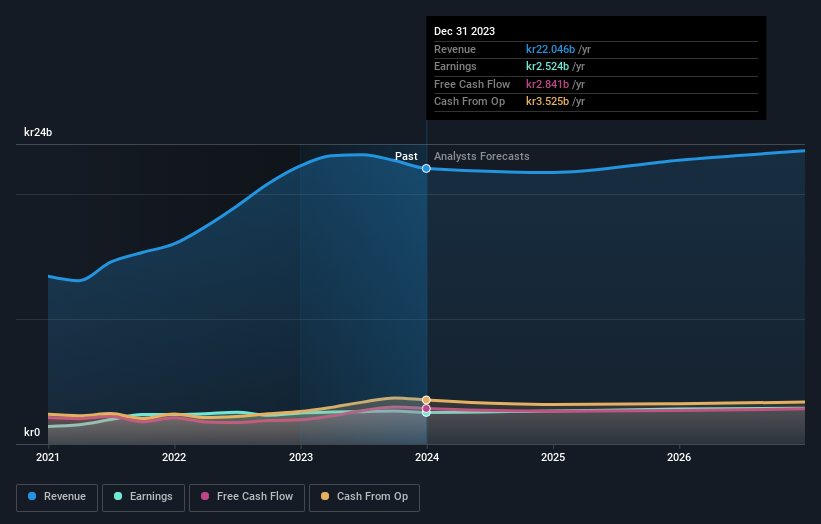
Task: Click the Analysts Forecasts label
Action: [481, 156]
